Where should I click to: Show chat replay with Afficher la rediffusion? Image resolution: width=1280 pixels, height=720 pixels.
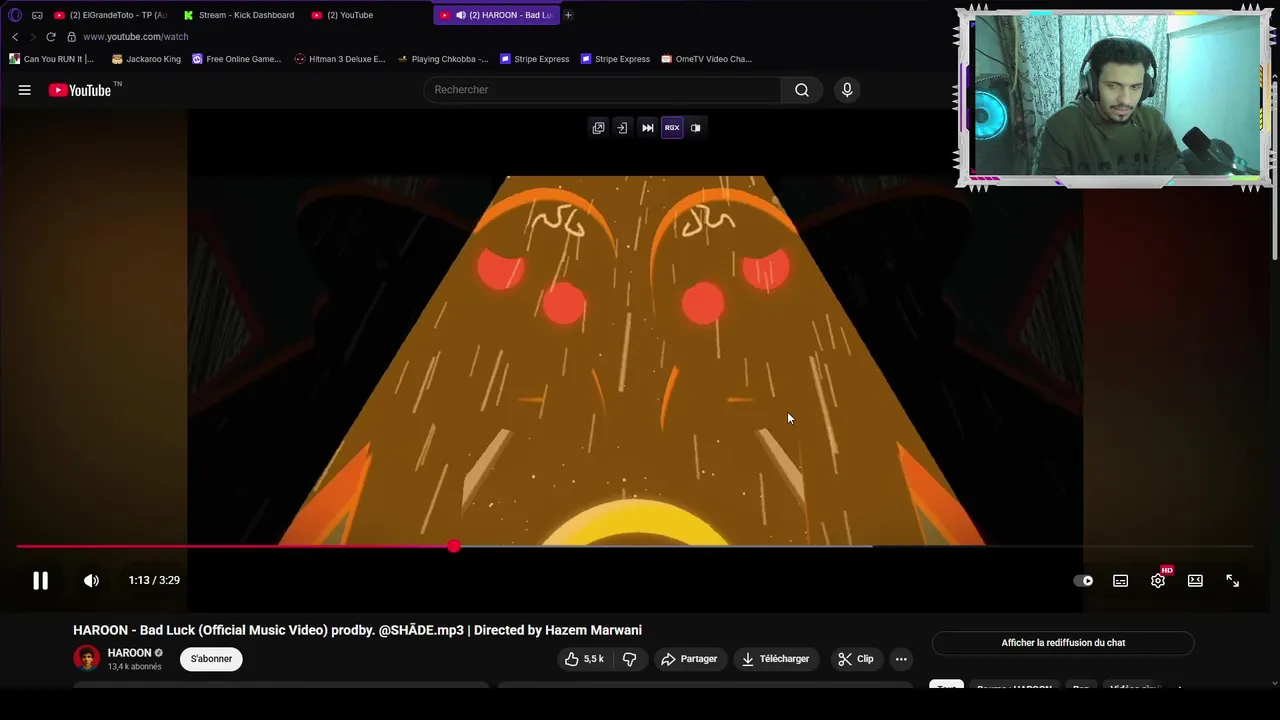(x=1063, y=643)
